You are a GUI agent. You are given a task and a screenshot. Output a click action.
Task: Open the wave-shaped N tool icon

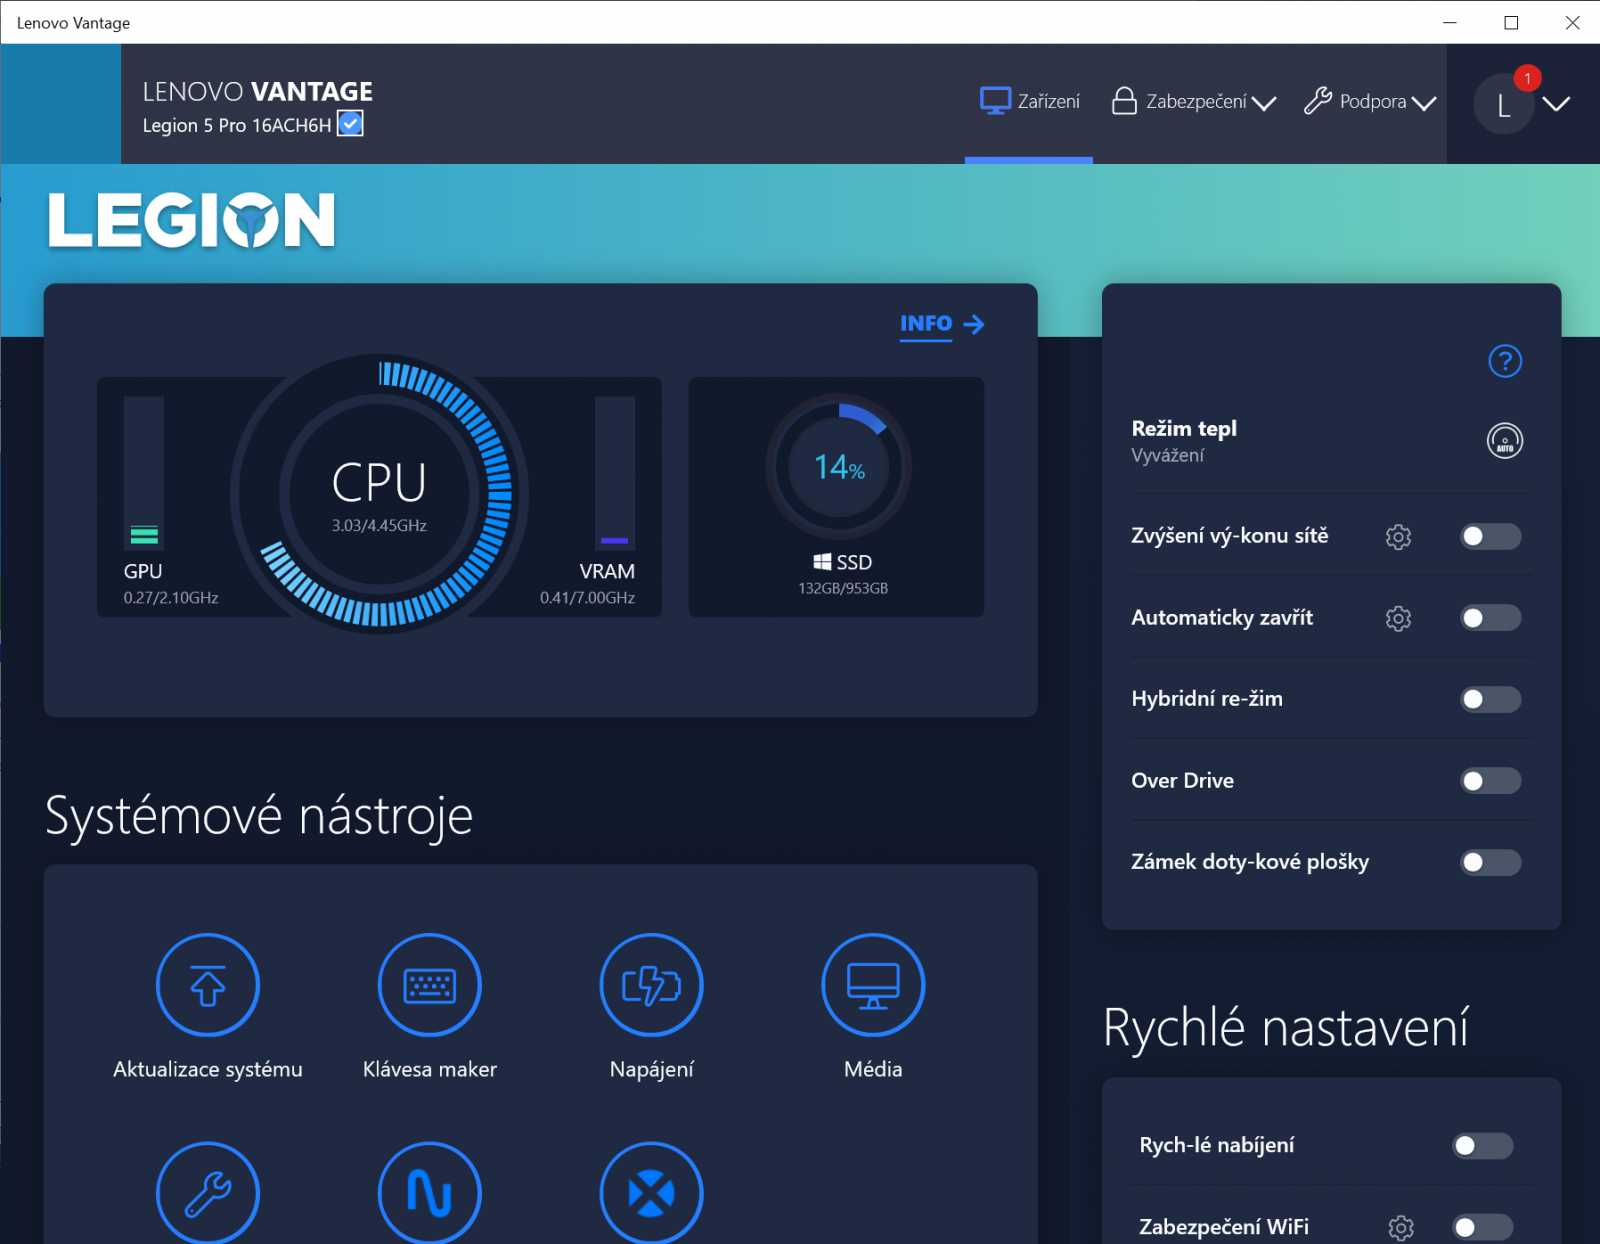pos(430,1192)
